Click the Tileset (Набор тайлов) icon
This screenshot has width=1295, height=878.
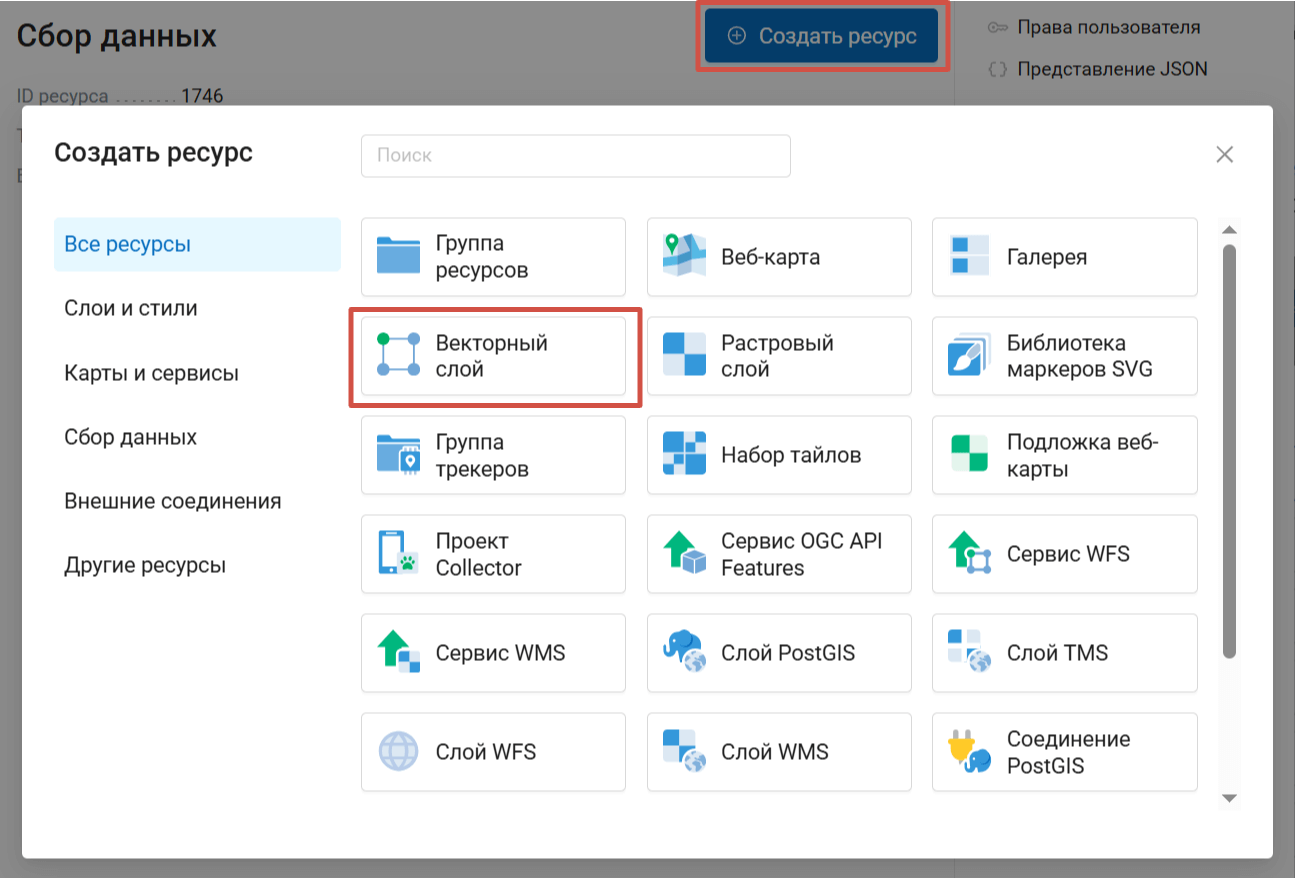pos(684,455)
